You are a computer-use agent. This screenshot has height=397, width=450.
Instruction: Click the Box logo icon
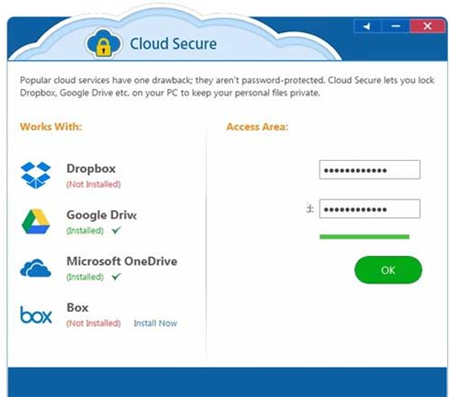[x=36, y=315]
